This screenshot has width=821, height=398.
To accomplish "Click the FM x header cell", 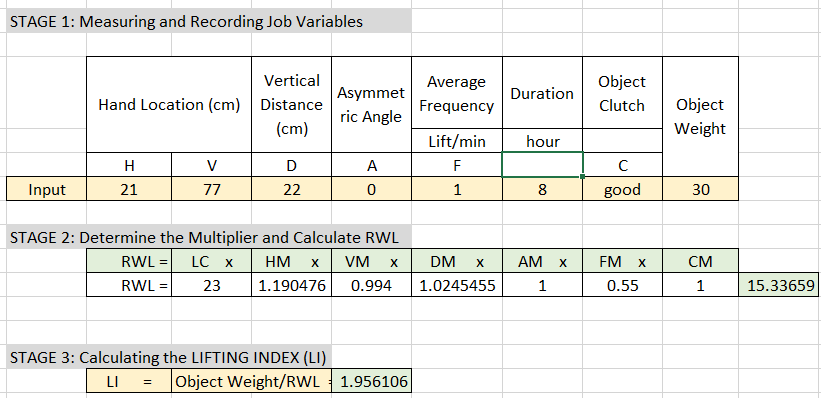I will click(622, 261).
